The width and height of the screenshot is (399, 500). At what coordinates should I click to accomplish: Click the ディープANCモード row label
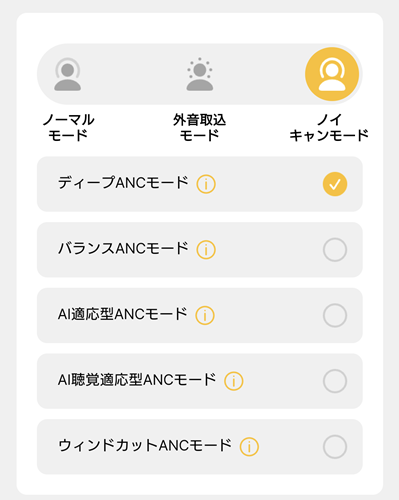[123, 183]
